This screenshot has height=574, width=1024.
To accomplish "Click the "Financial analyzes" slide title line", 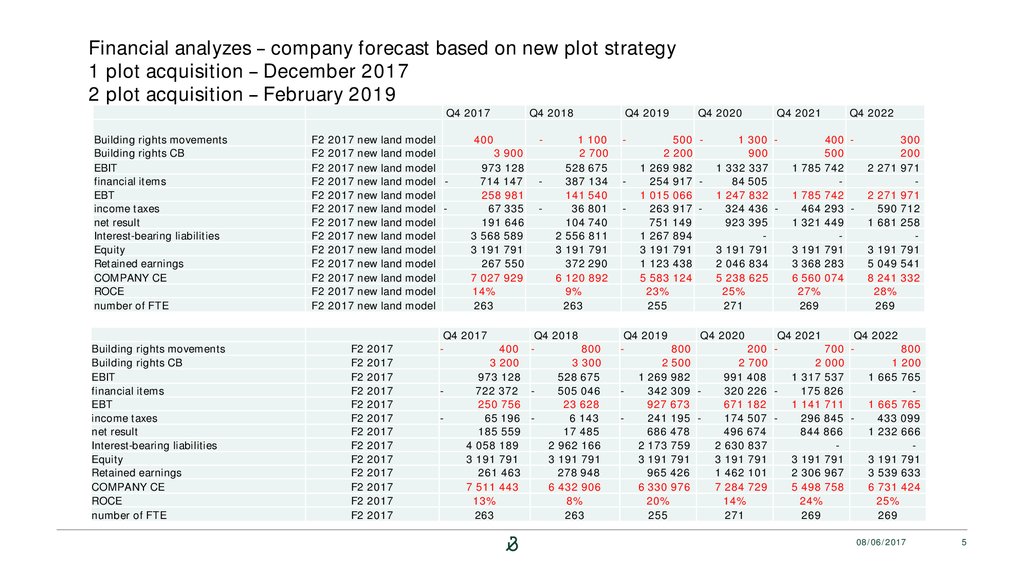I will point(382,49).
